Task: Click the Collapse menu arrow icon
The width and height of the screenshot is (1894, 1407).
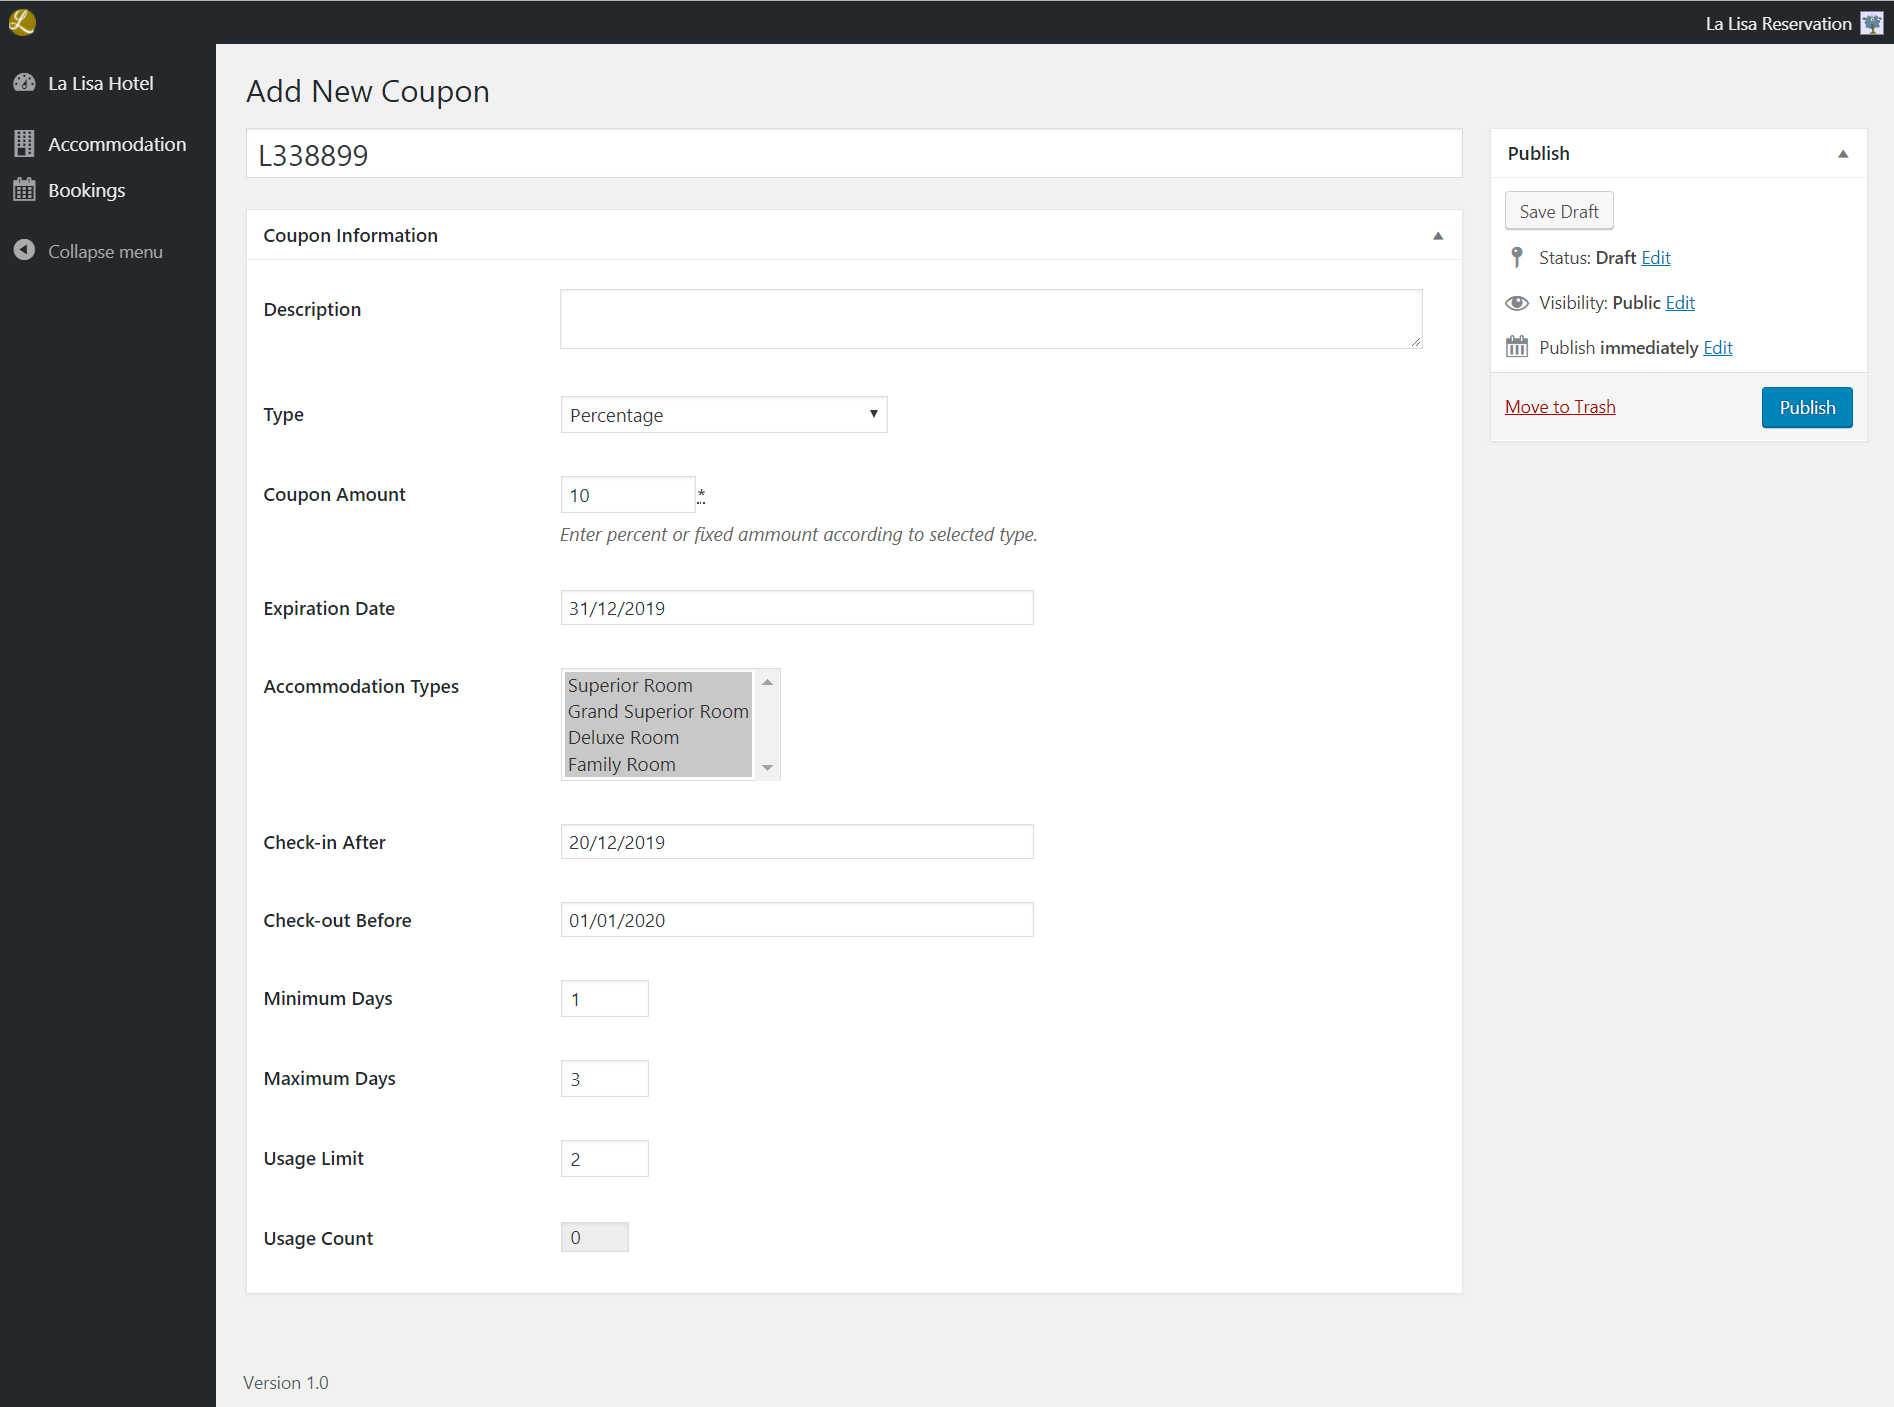Action: click(x=25, y=251)
